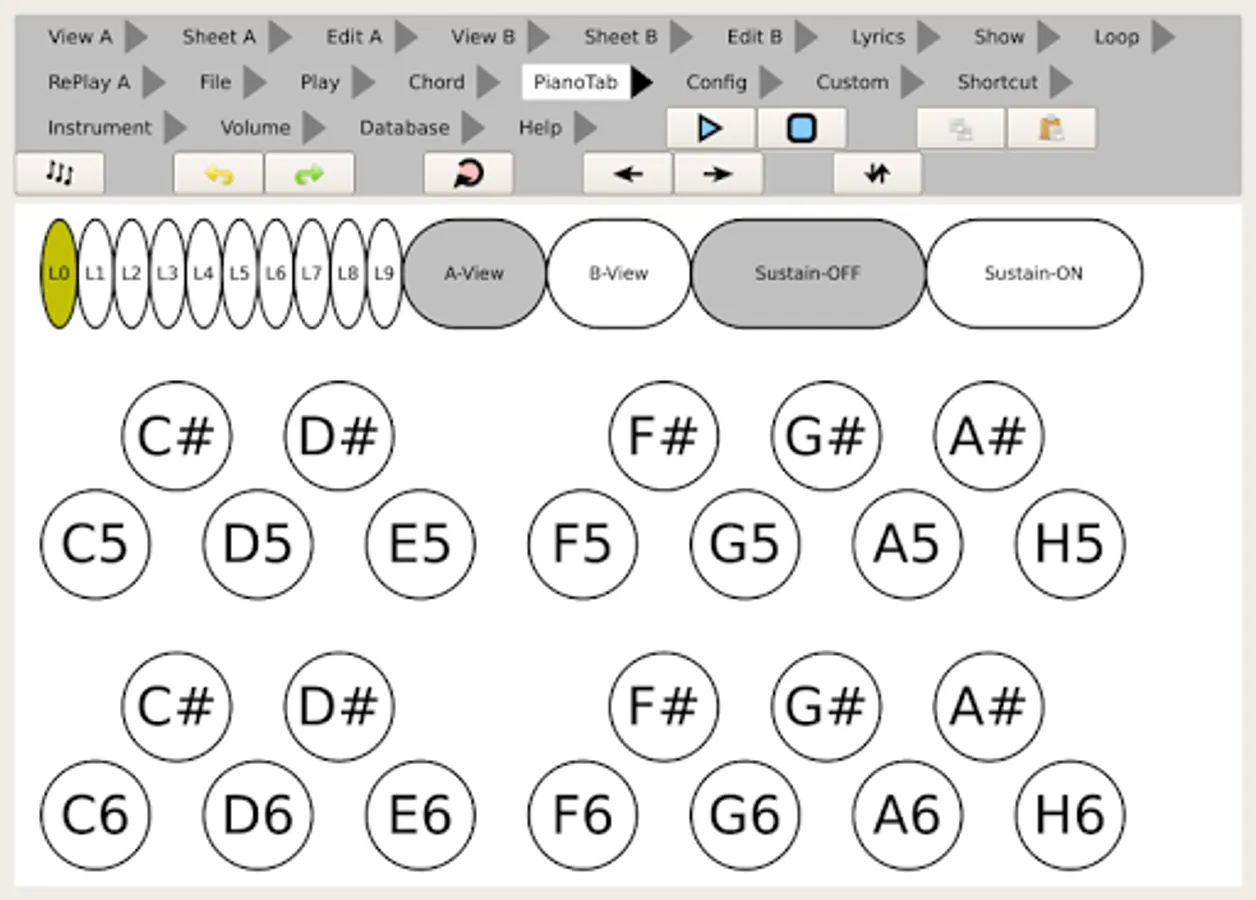Select the L6 layer oval
This screenshot has height=900, width=1256.
point(276,274)
